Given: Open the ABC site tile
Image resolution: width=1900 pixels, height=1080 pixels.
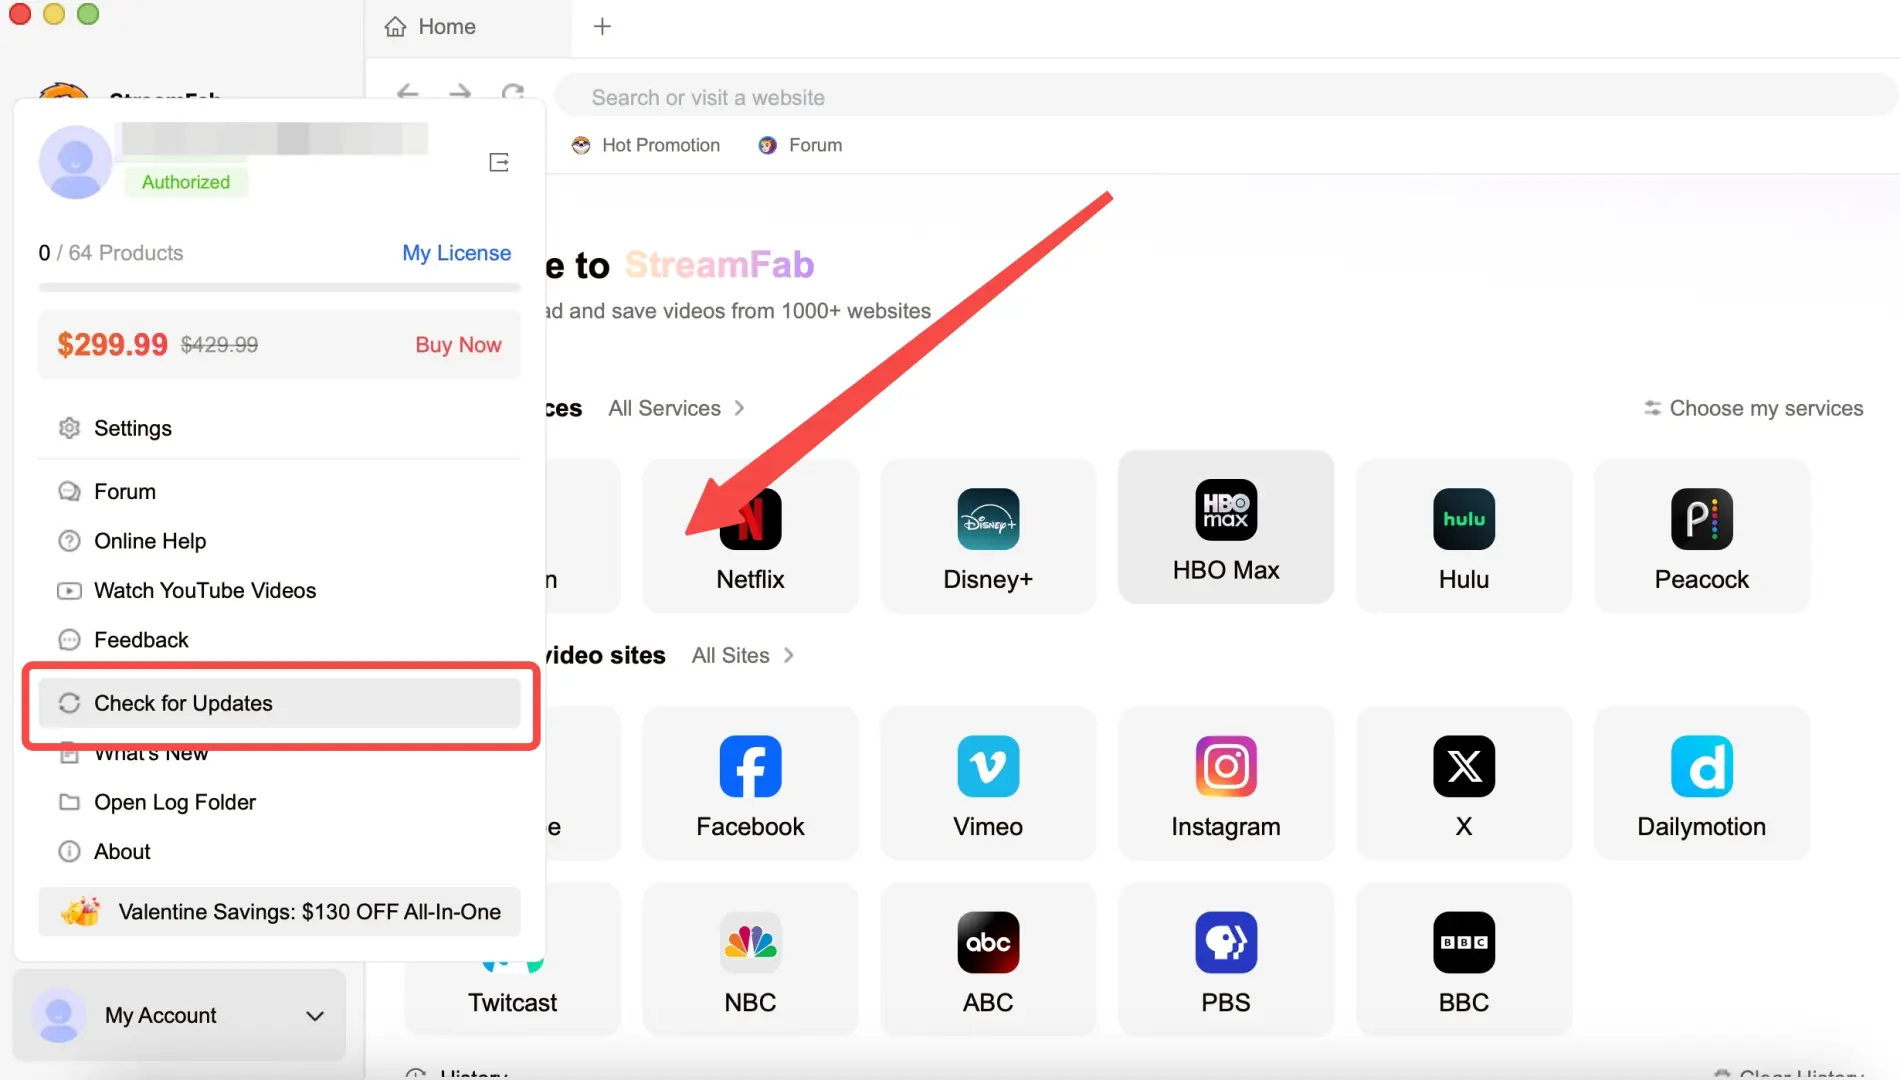Looking at the screenshot, I should pyautogui.click(x=988, y=959).
